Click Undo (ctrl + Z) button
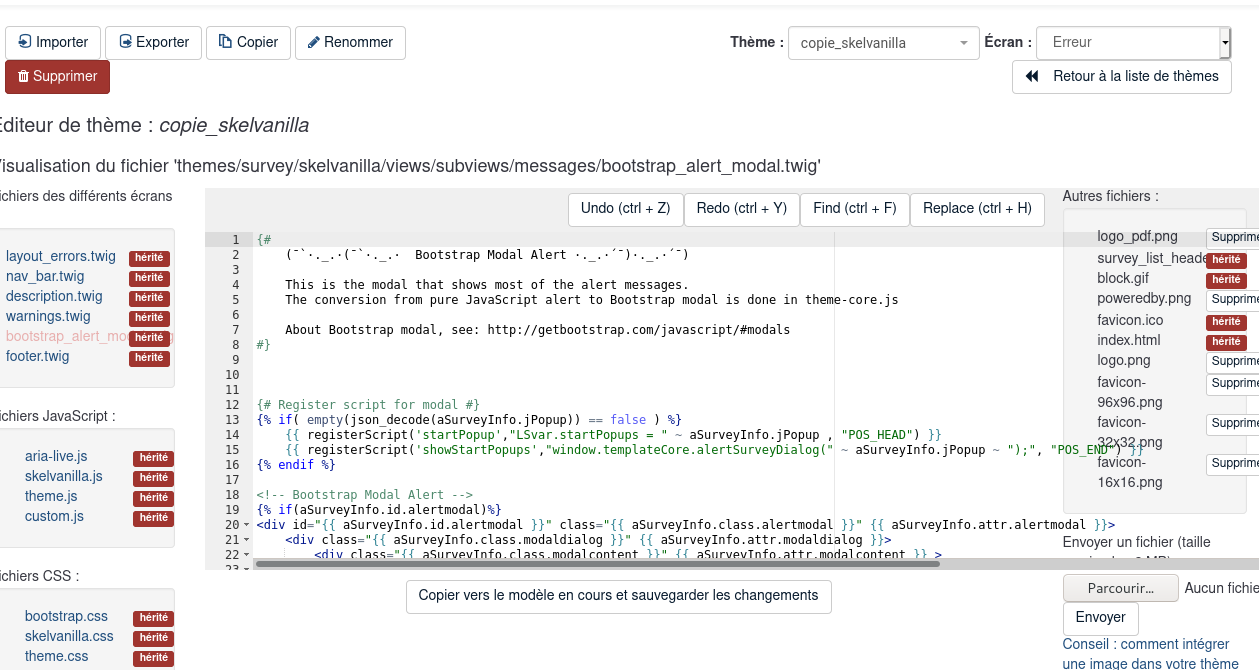The width and height of the screenshot is (1259, 670). (625, 209)
